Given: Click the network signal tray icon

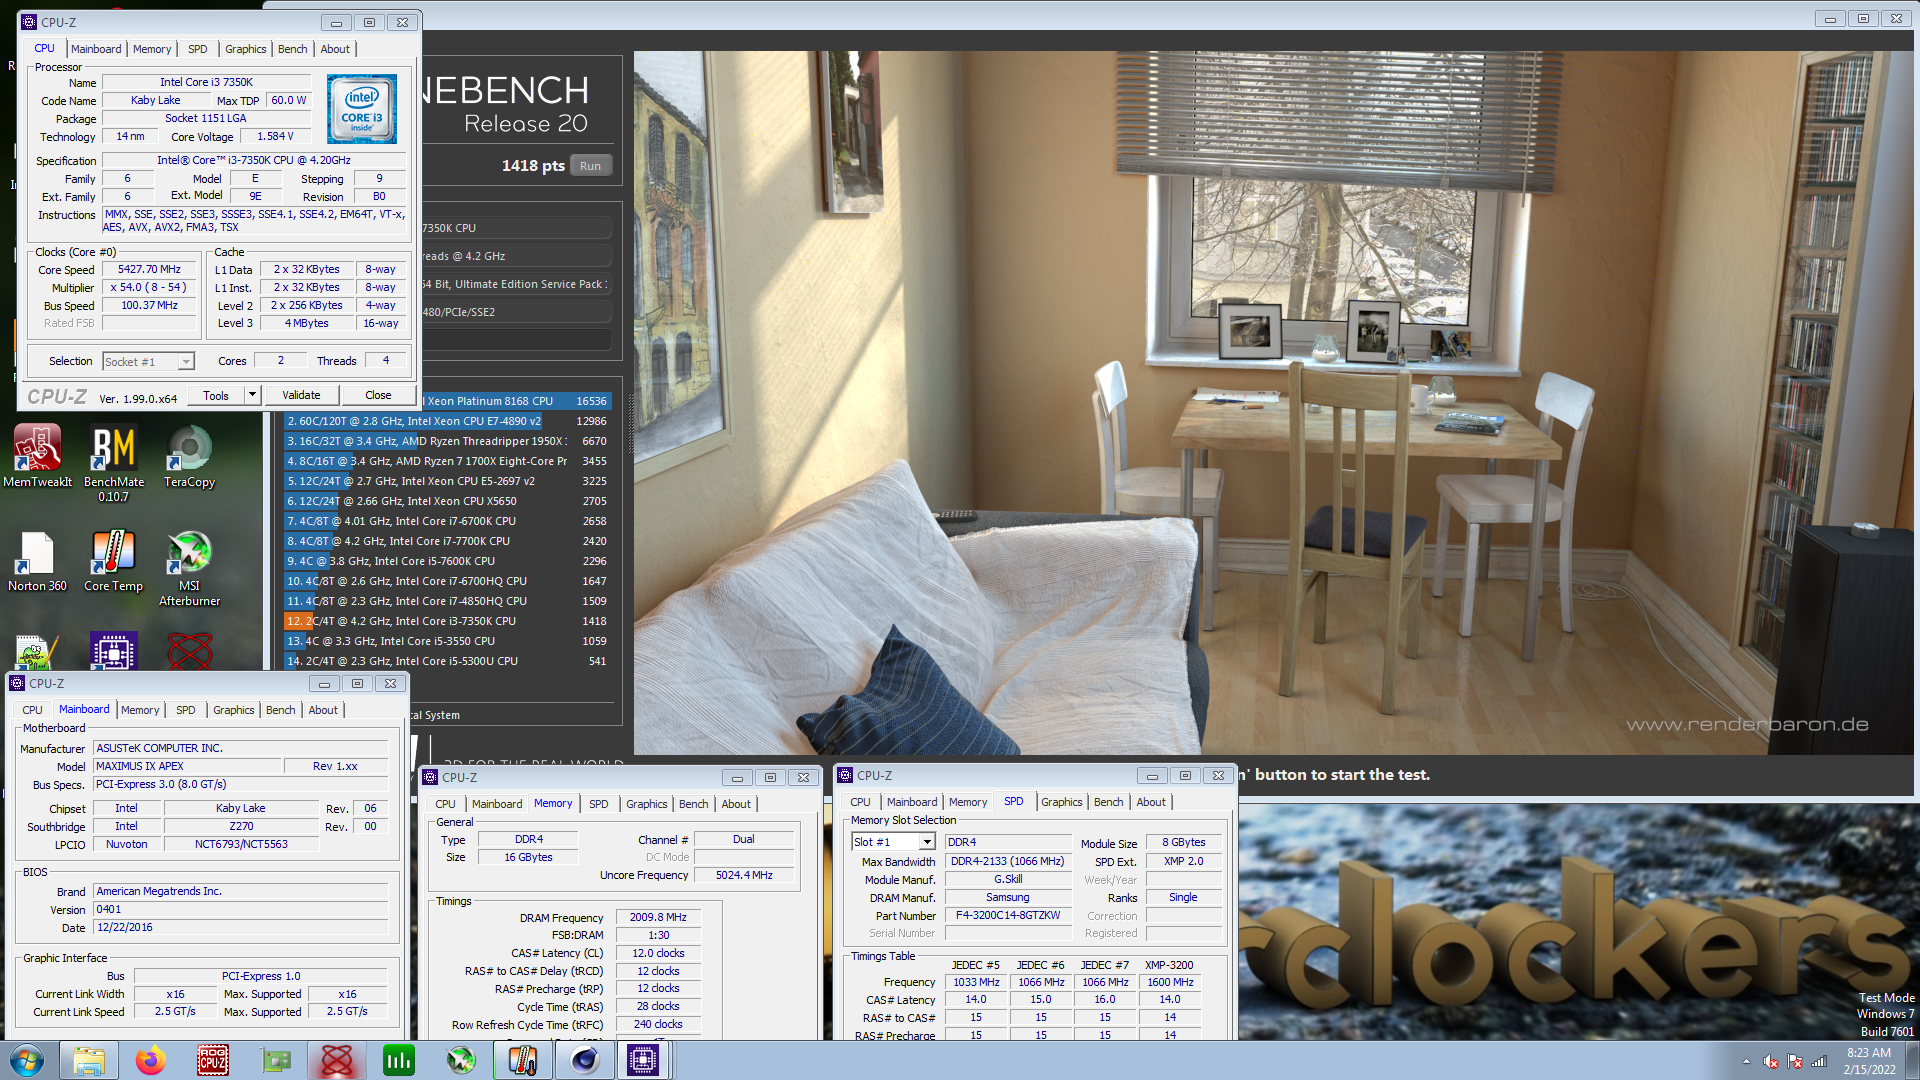Looking at the screenshot, I should 1819,1061.
